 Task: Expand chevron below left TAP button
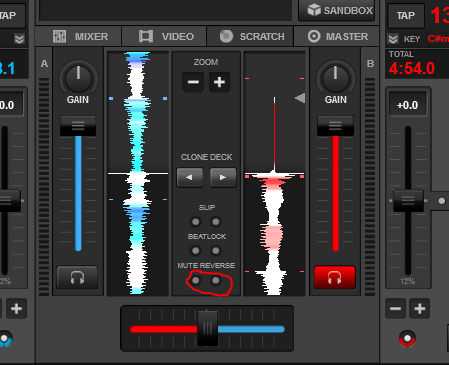tap(19, 39)
